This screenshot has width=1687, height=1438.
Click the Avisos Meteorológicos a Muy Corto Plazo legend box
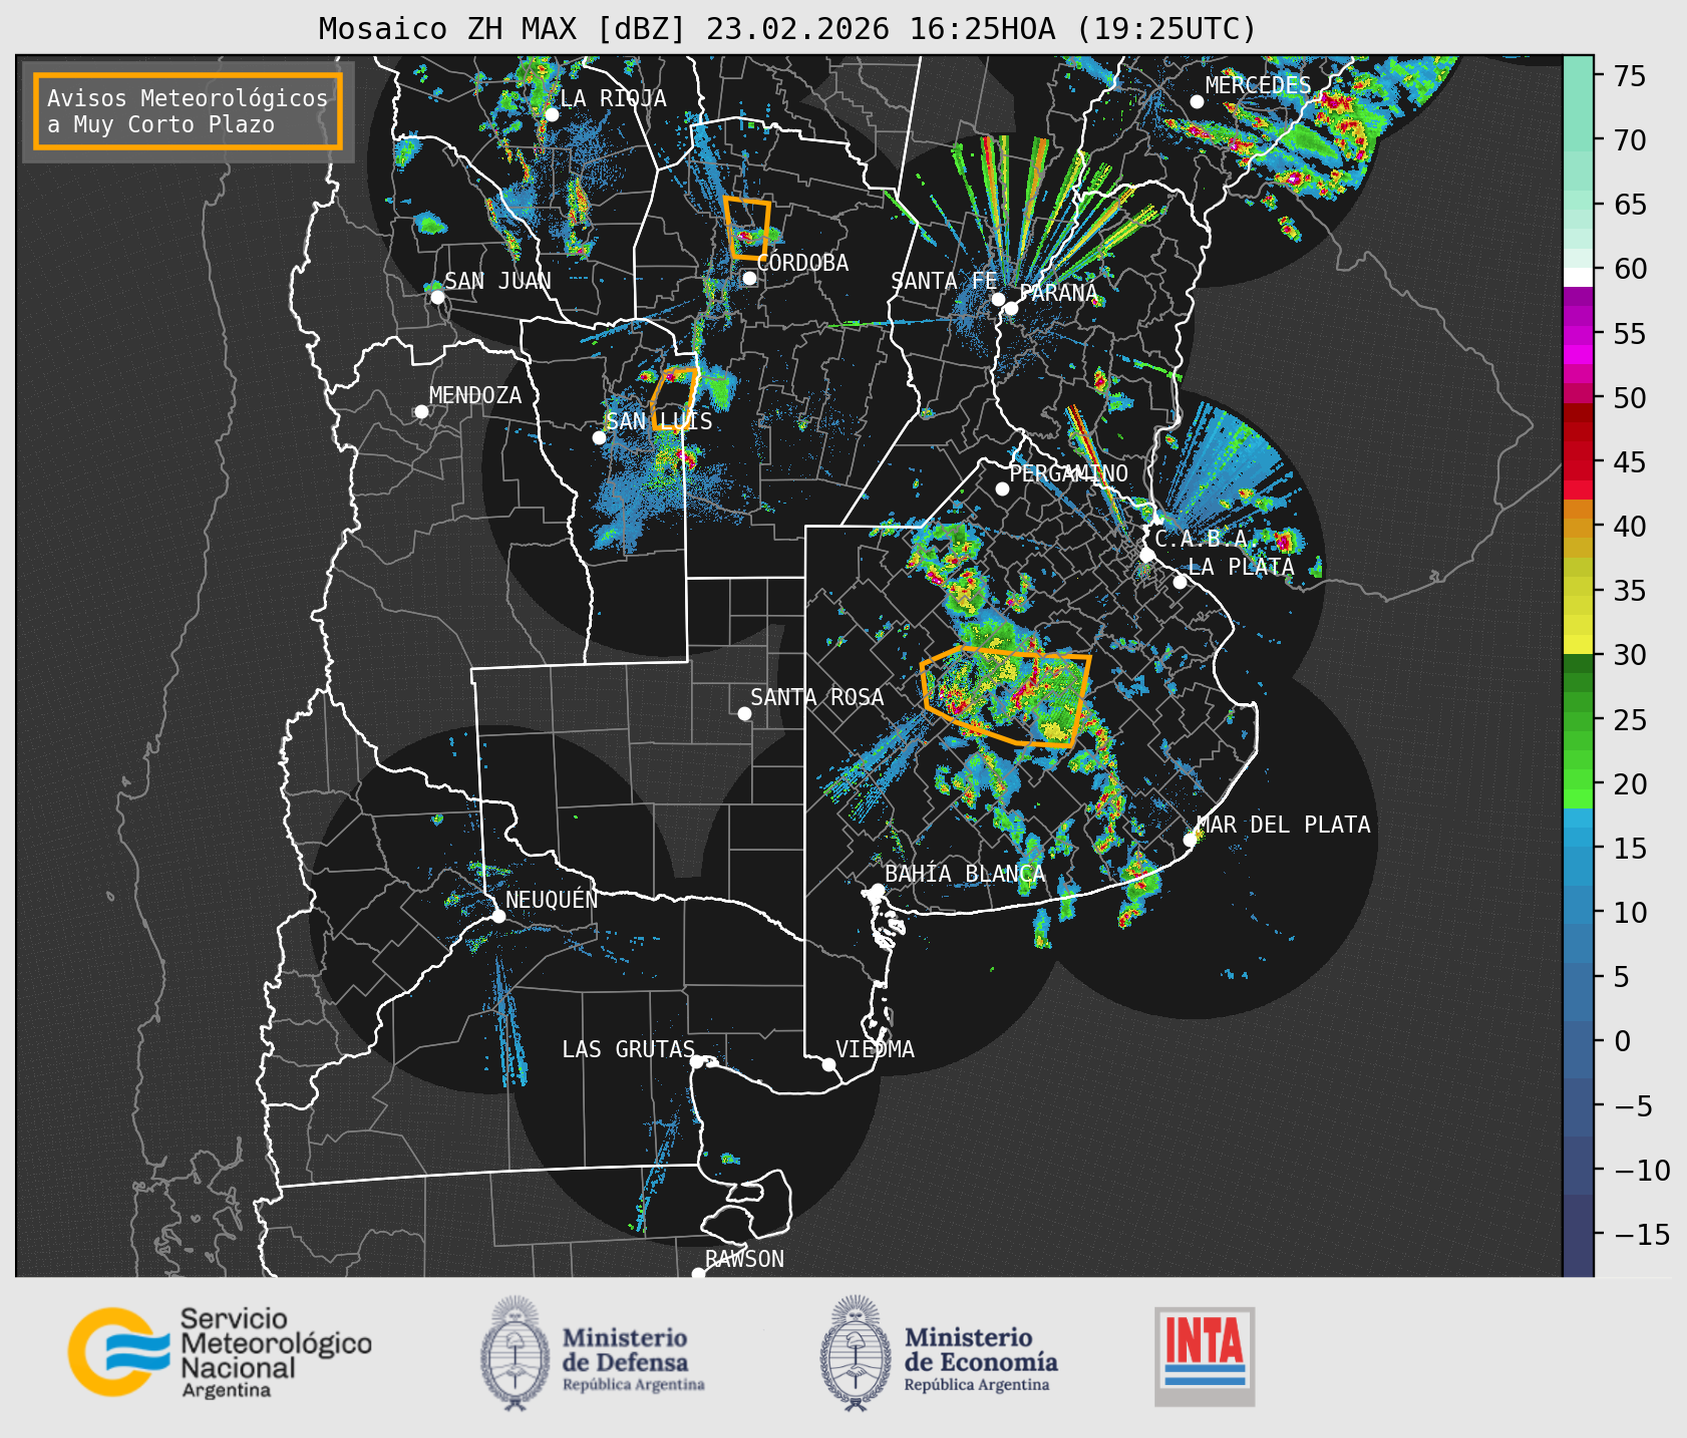(188, 111)
